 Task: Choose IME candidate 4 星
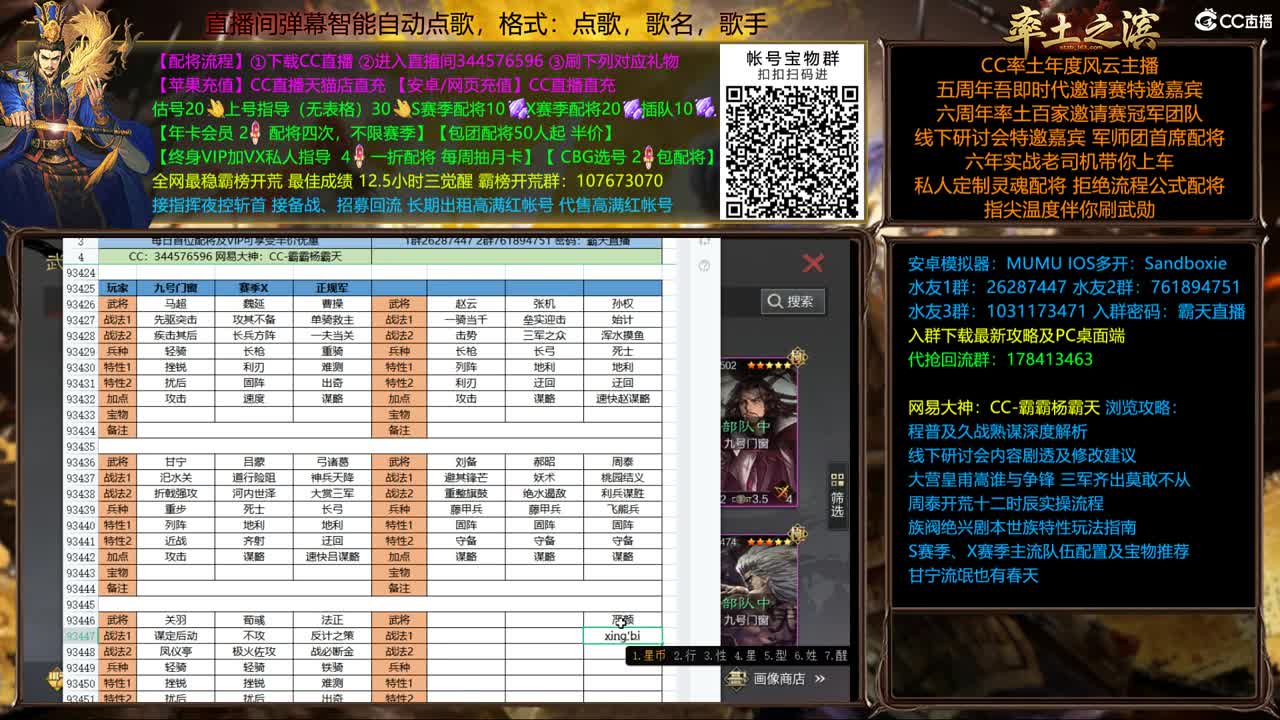745,656
